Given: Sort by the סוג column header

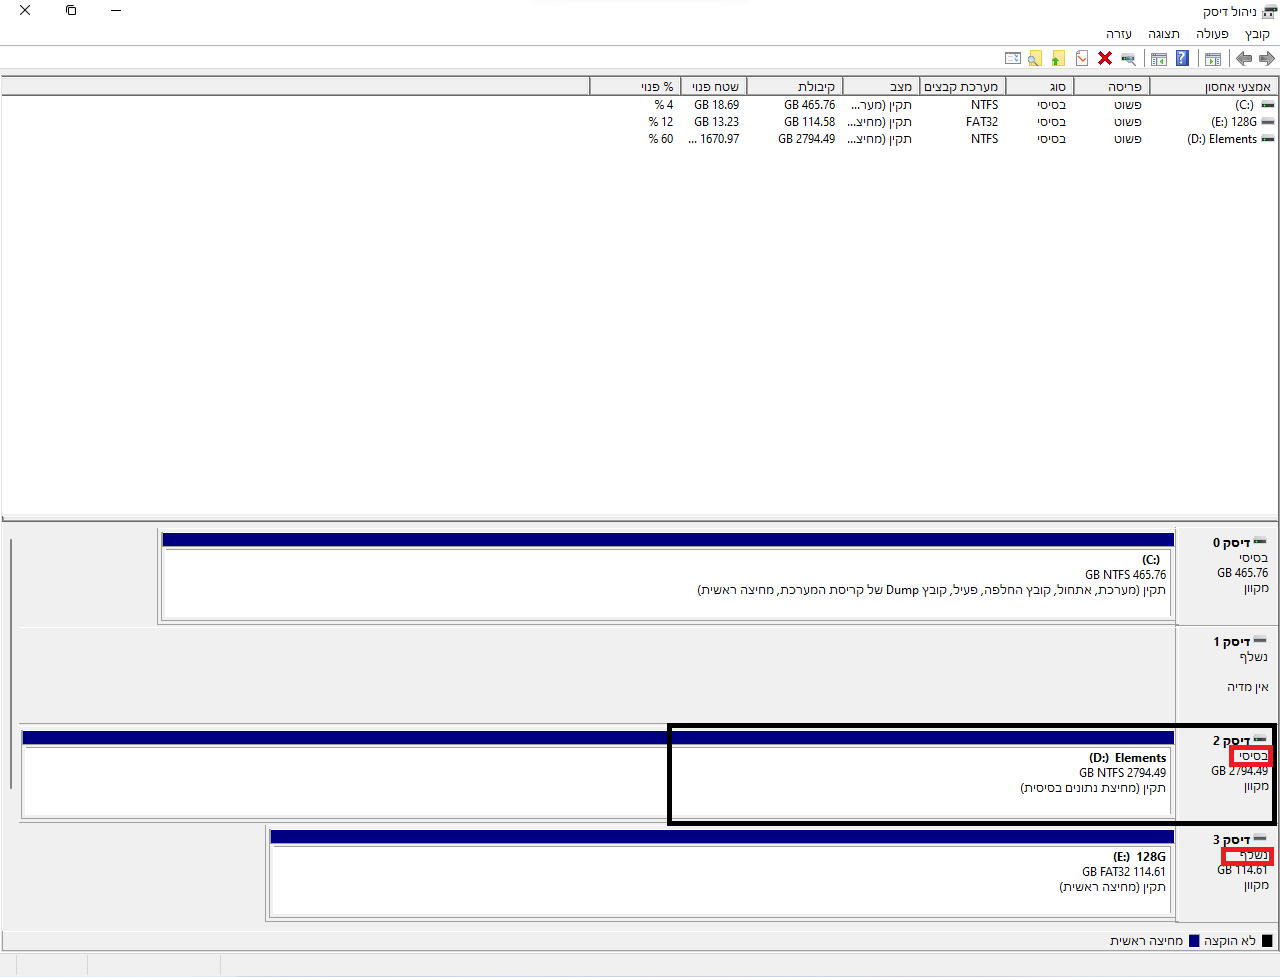Looking at the screenshot, I should click(1040, 87).
